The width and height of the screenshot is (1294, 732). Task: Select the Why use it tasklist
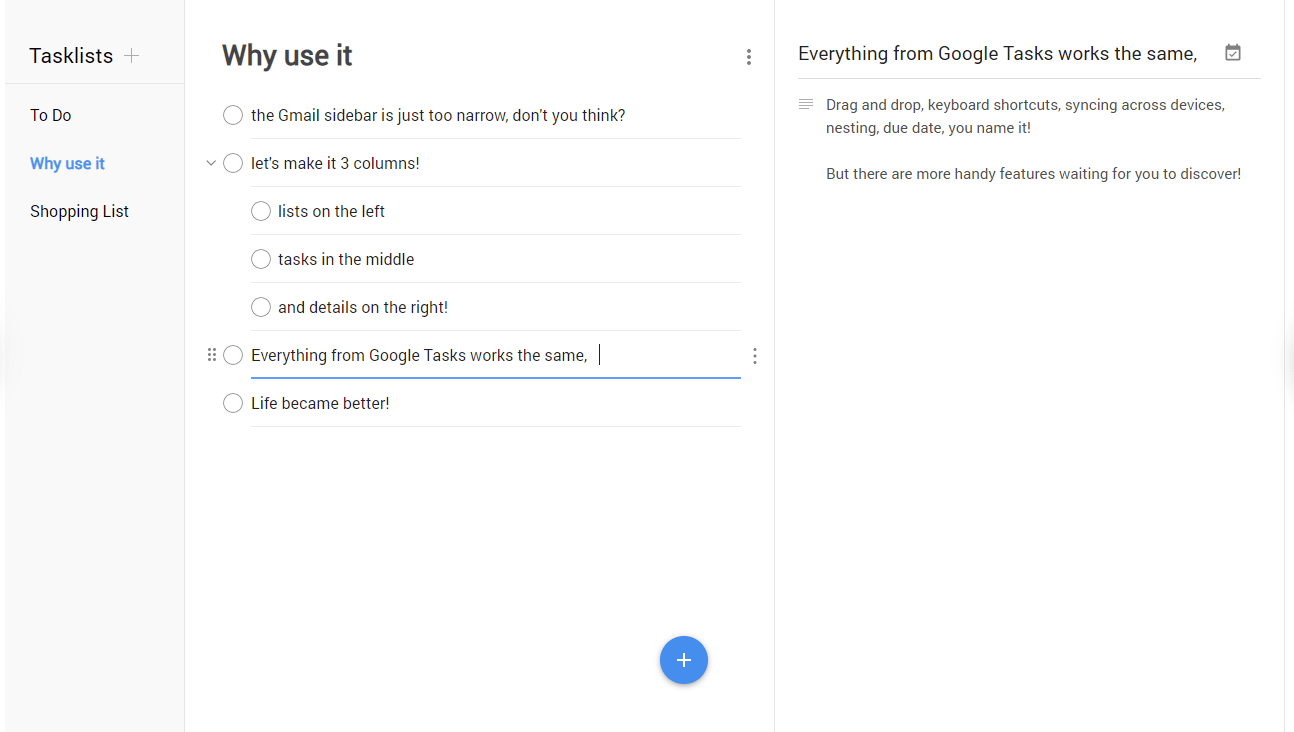[67, 163]
